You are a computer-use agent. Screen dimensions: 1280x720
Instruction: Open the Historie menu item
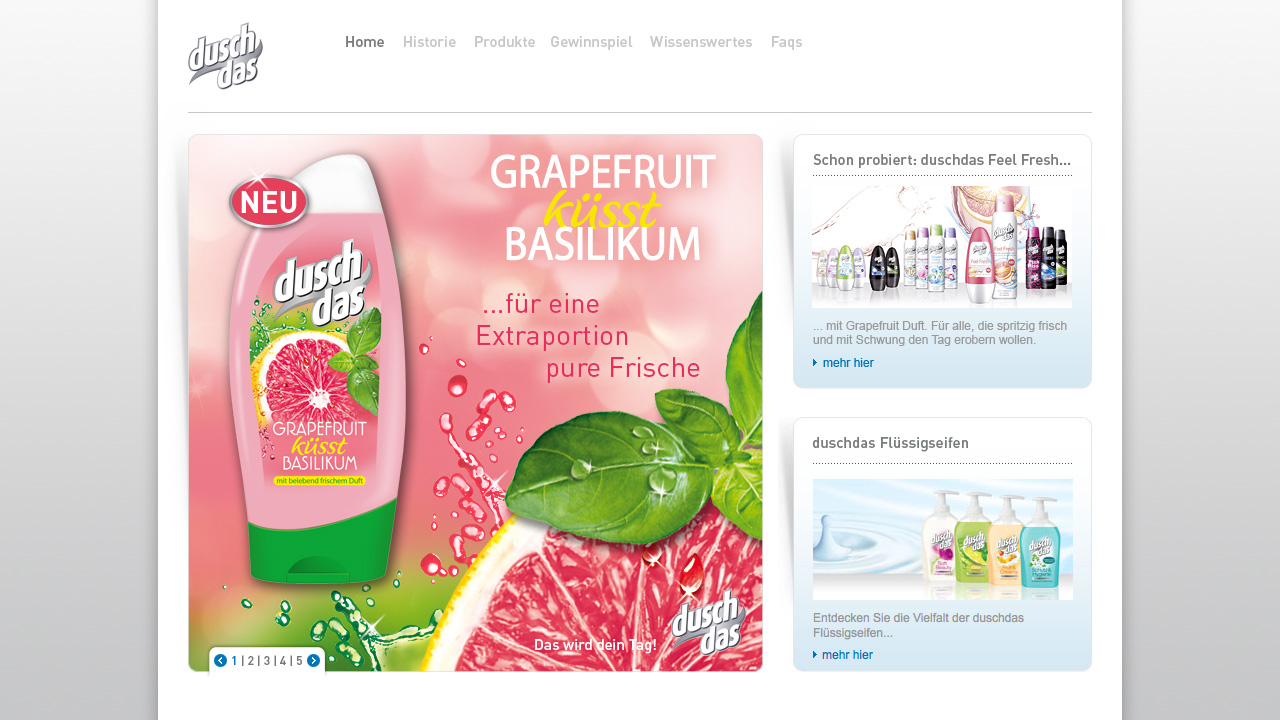pos(429,42)
